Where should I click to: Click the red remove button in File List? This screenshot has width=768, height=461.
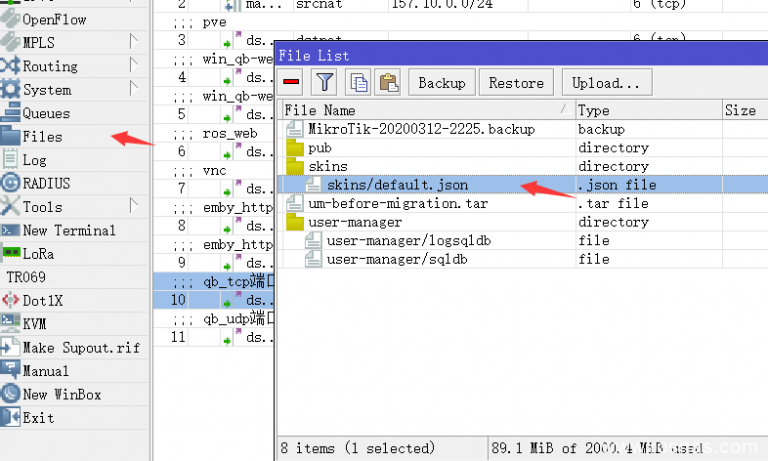[292, 82]
